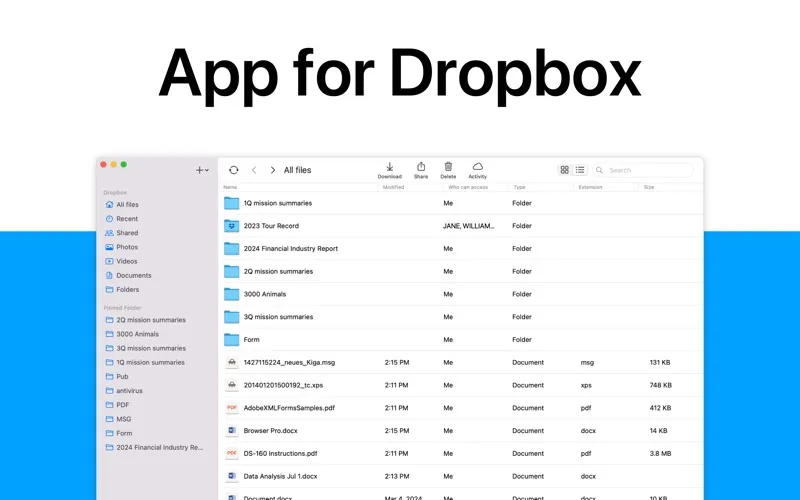
Task: Click the refresh sync icon
Action: [x=234, y=170]
